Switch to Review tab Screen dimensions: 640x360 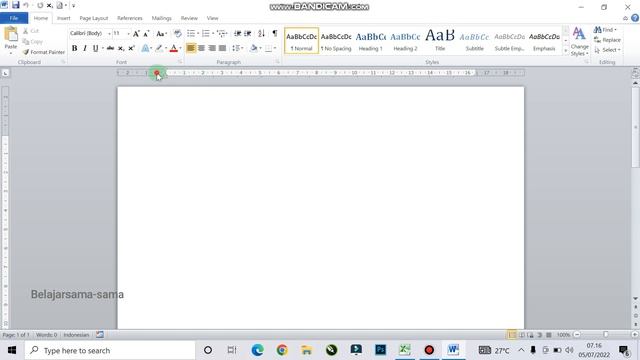(189, 18)
